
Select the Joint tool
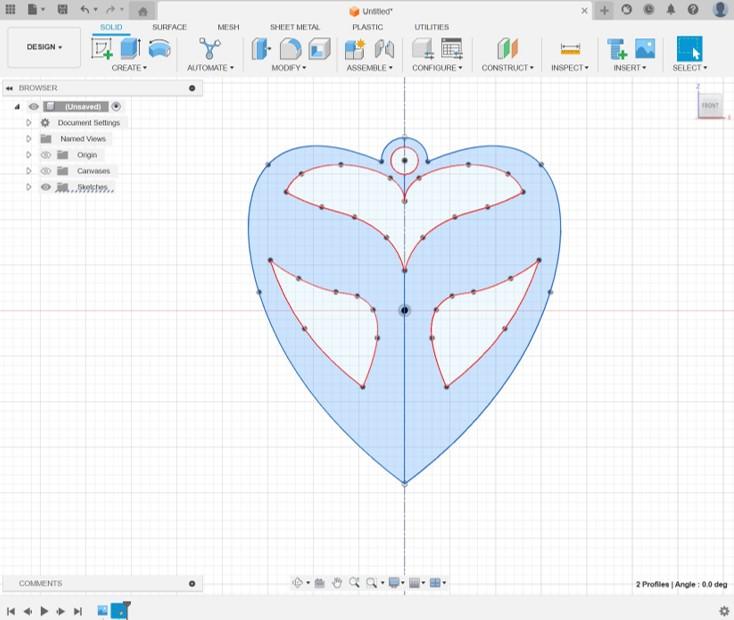[384, 49]
